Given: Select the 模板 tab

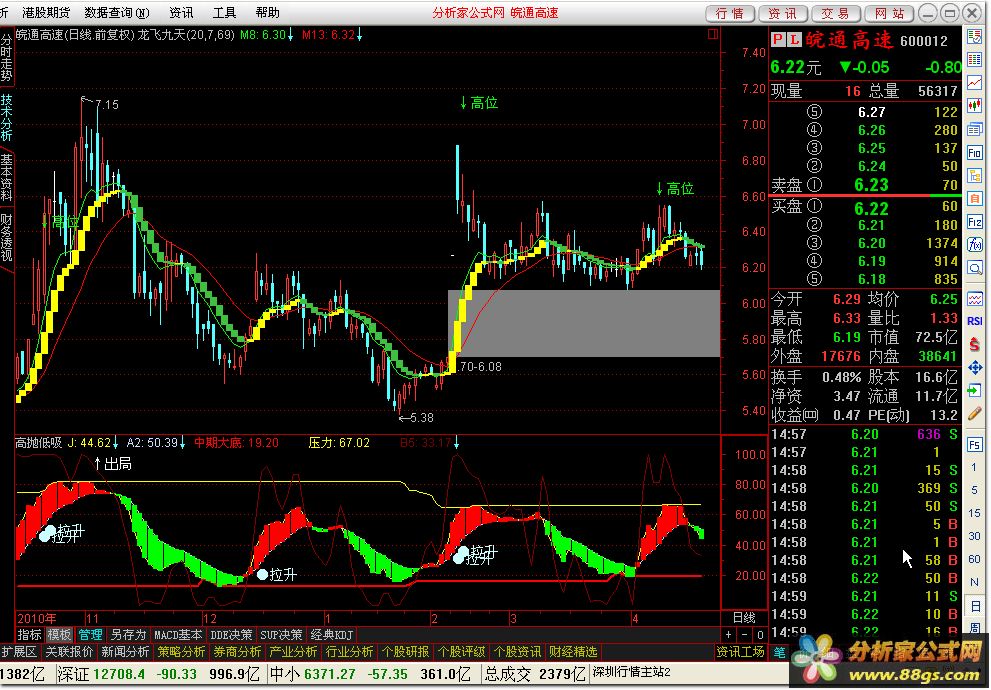Looking at the screenshot, I should click(x=60, y=634).
